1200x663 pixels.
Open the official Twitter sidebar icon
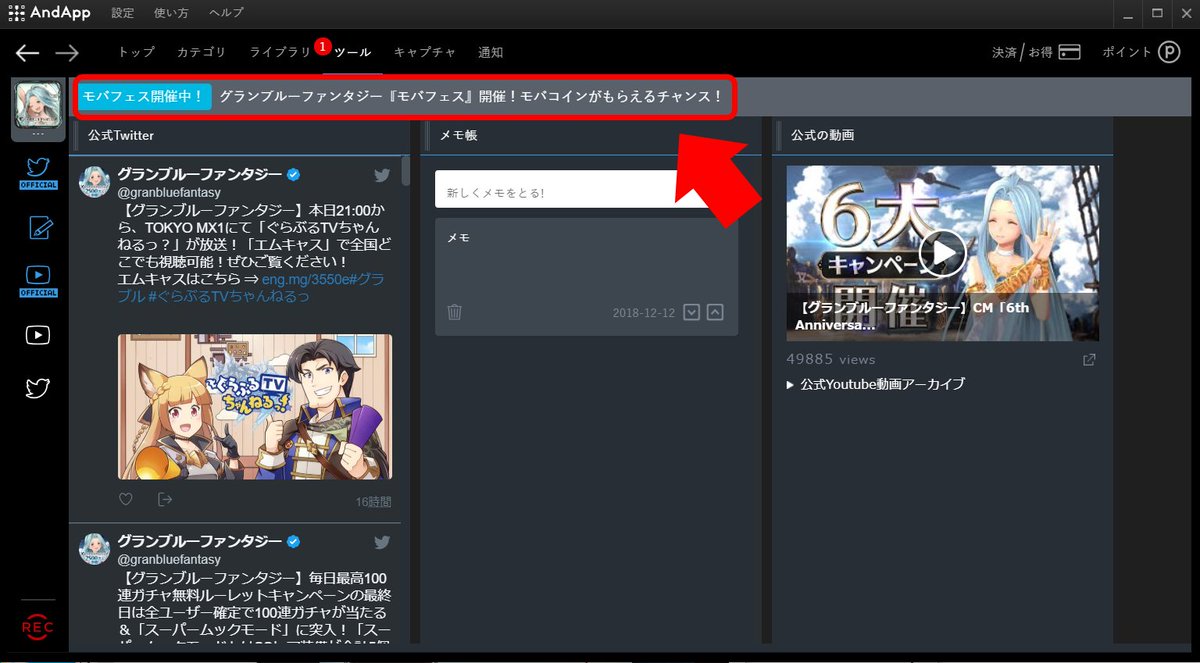[x=38, y=172]
